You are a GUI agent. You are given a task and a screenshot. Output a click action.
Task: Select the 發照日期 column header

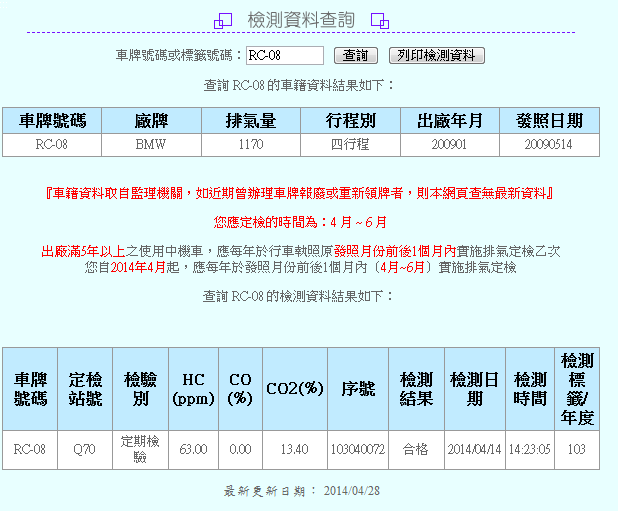tap(549, 121)
